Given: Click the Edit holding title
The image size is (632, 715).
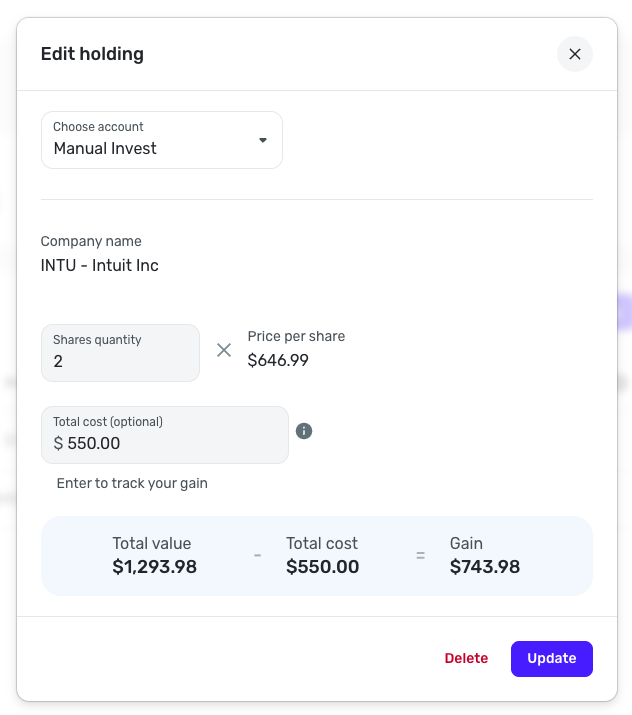Looking at the screenshot, I should tap(92, 54).
